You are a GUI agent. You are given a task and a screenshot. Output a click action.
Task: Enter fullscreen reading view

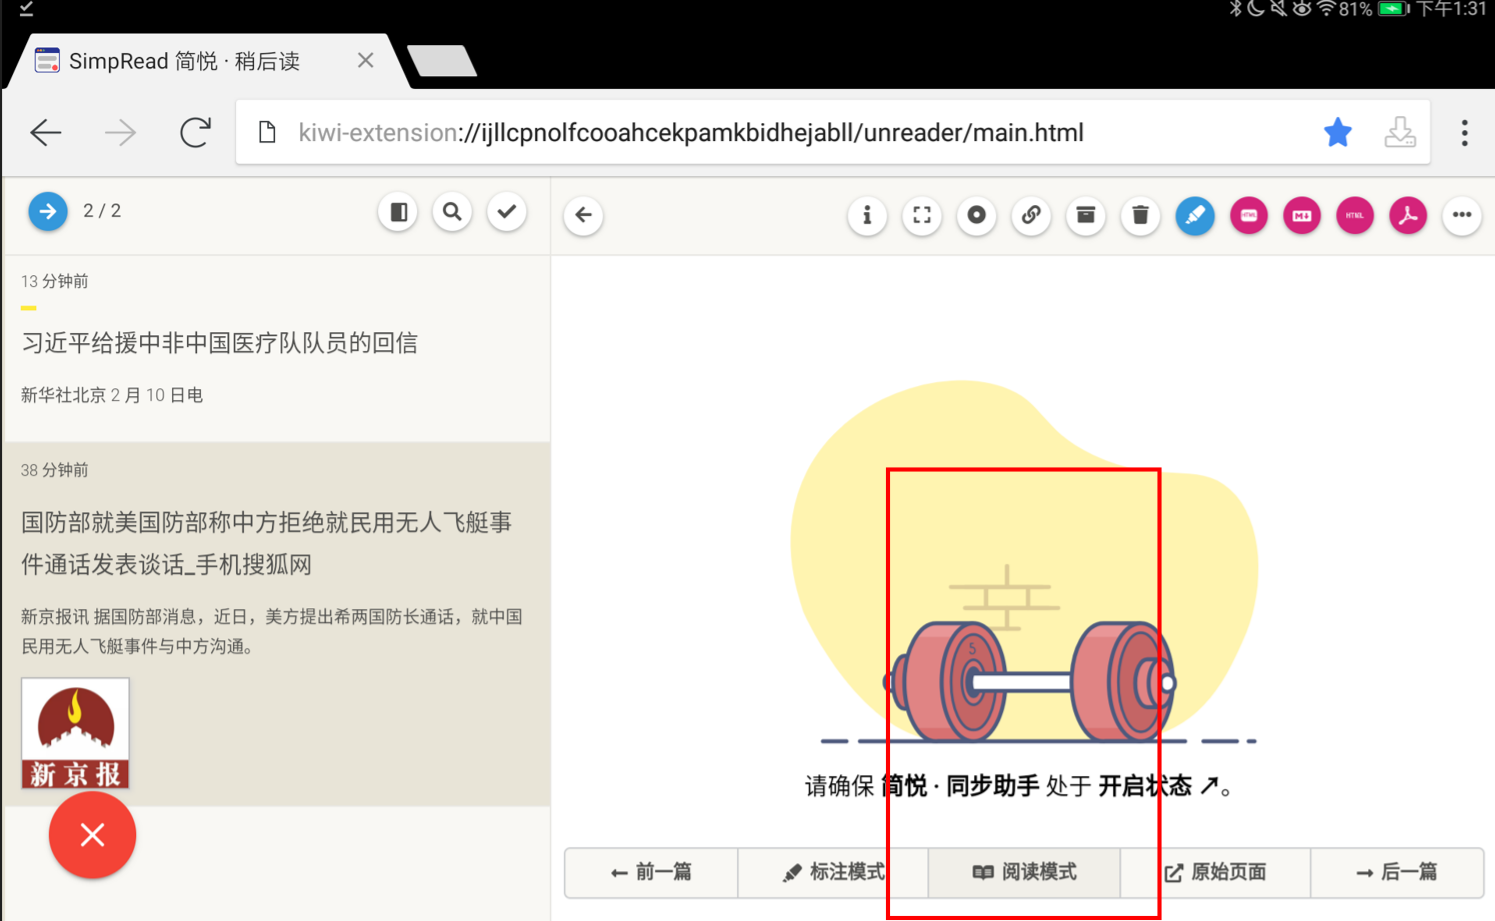[x=921, y=215]
